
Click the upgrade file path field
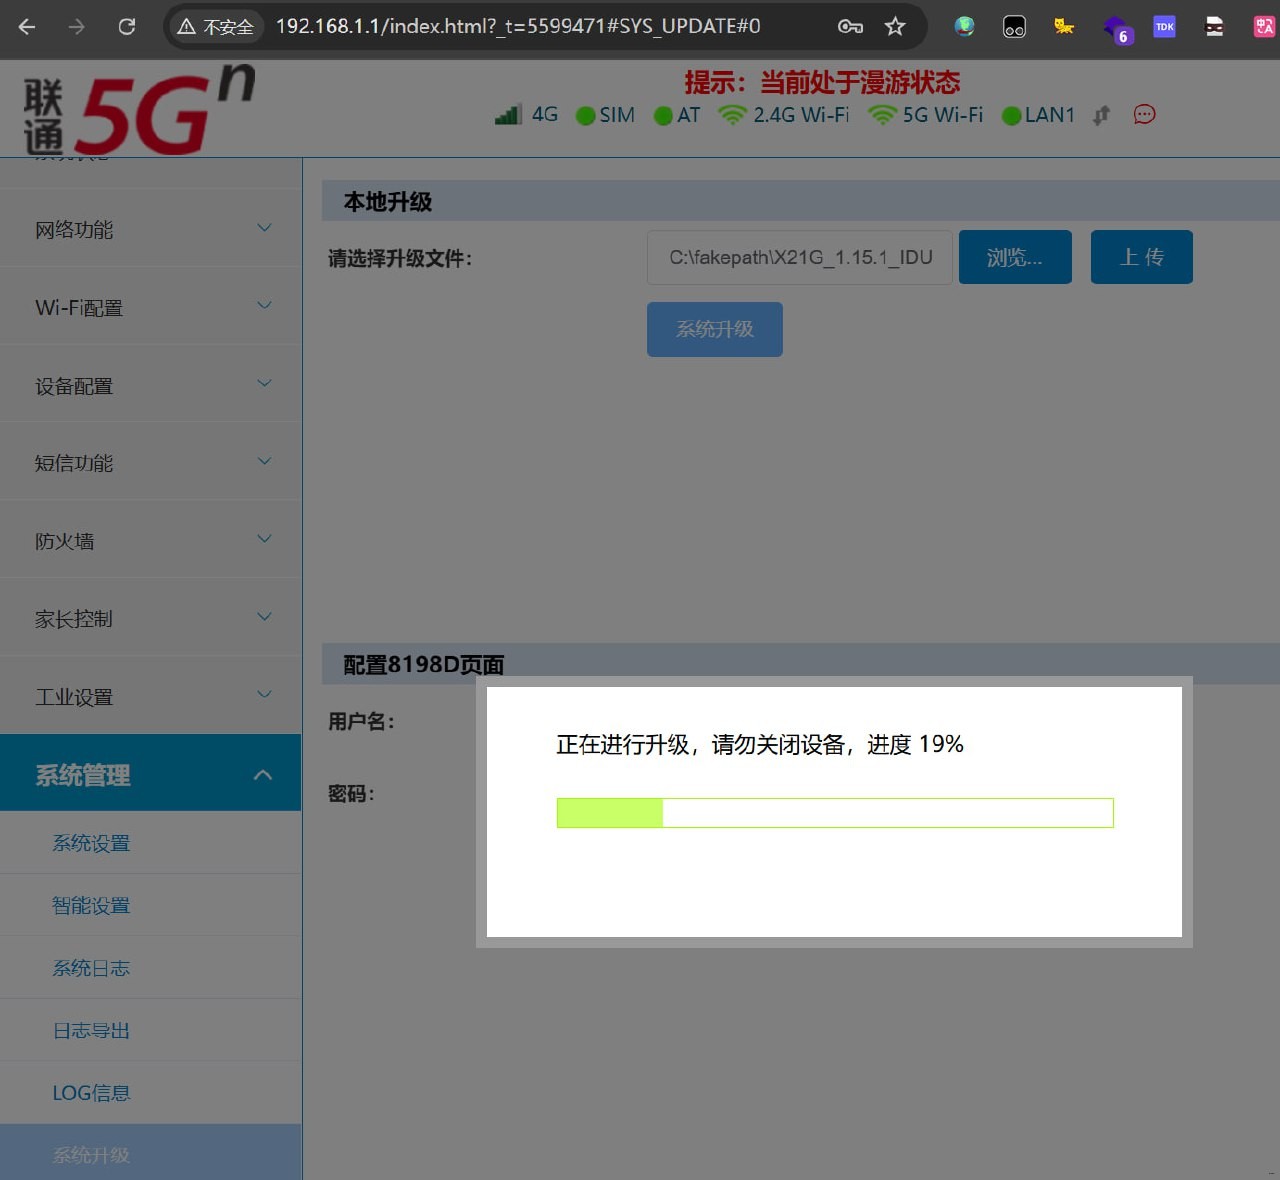(799, 257)
